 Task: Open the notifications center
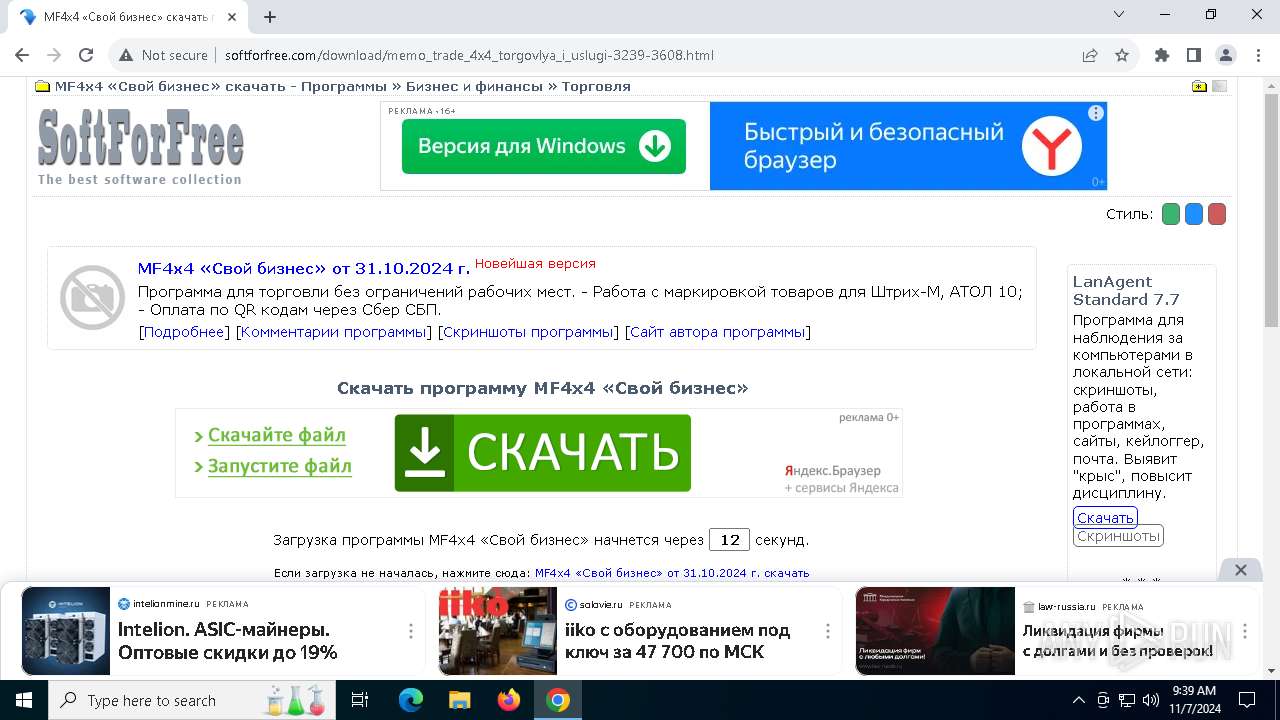(1247, 700)
